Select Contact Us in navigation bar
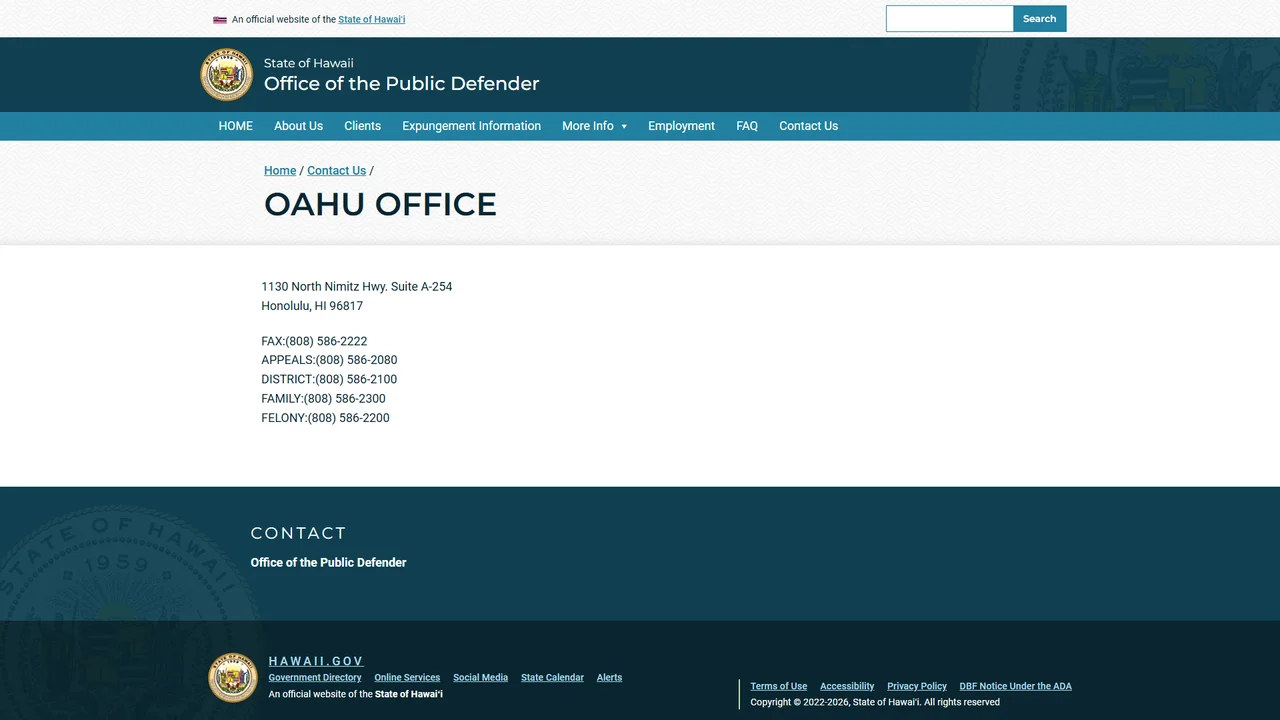The height and width of the screenshot is (720, 1280). pyautogui.click(x=808, y=126)
